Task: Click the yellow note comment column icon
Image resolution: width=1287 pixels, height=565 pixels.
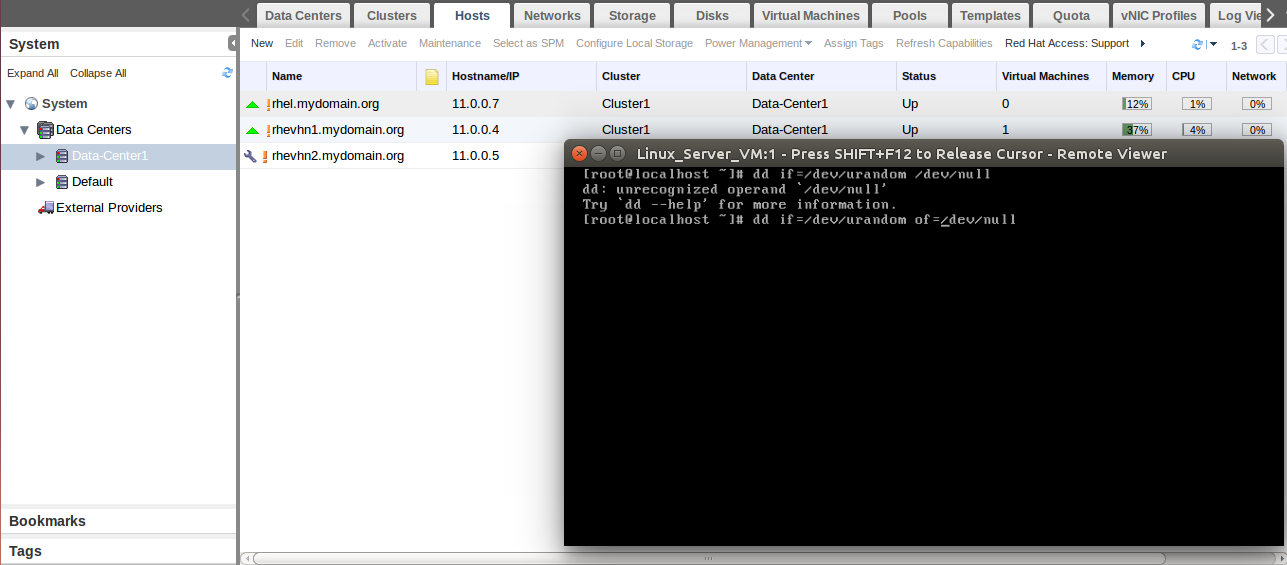Action: click(432, 77)
